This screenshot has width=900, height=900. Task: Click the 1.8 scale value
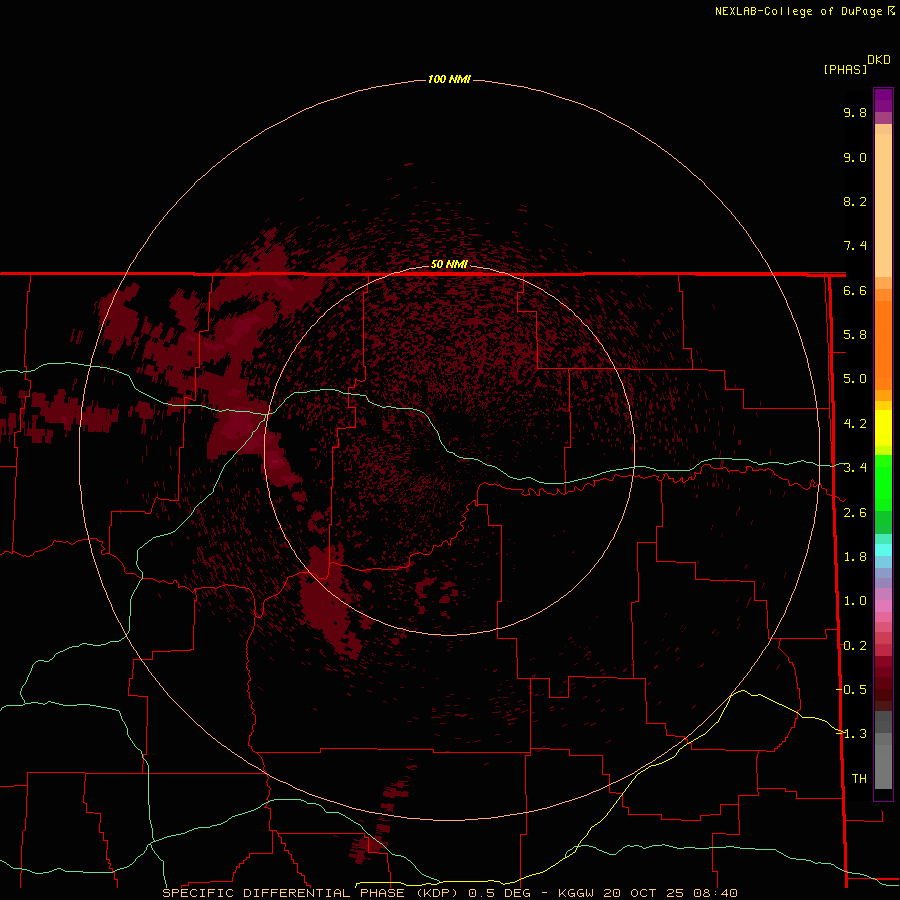tap(855, 557)
